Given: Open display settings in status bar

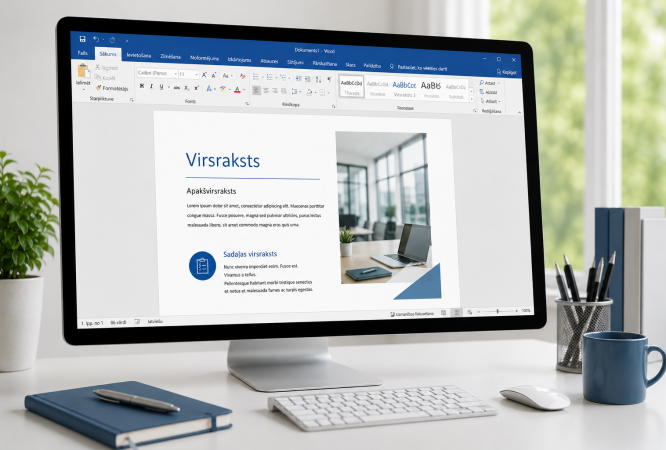Looking at the screenshot, I should (x=412, y=314).
